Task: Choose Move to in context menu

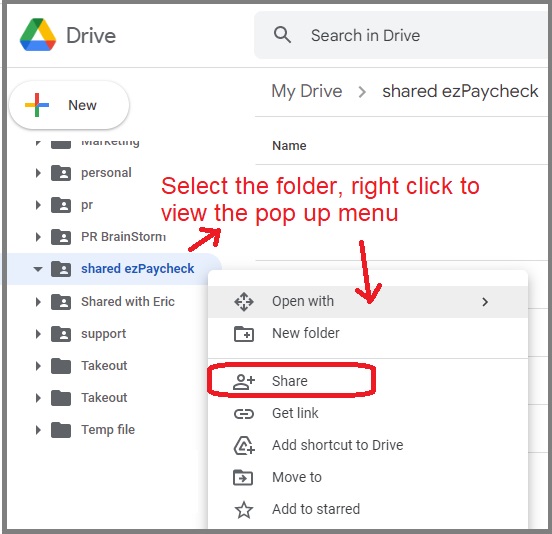Action: pyautogui.click(x=368, y=477)
